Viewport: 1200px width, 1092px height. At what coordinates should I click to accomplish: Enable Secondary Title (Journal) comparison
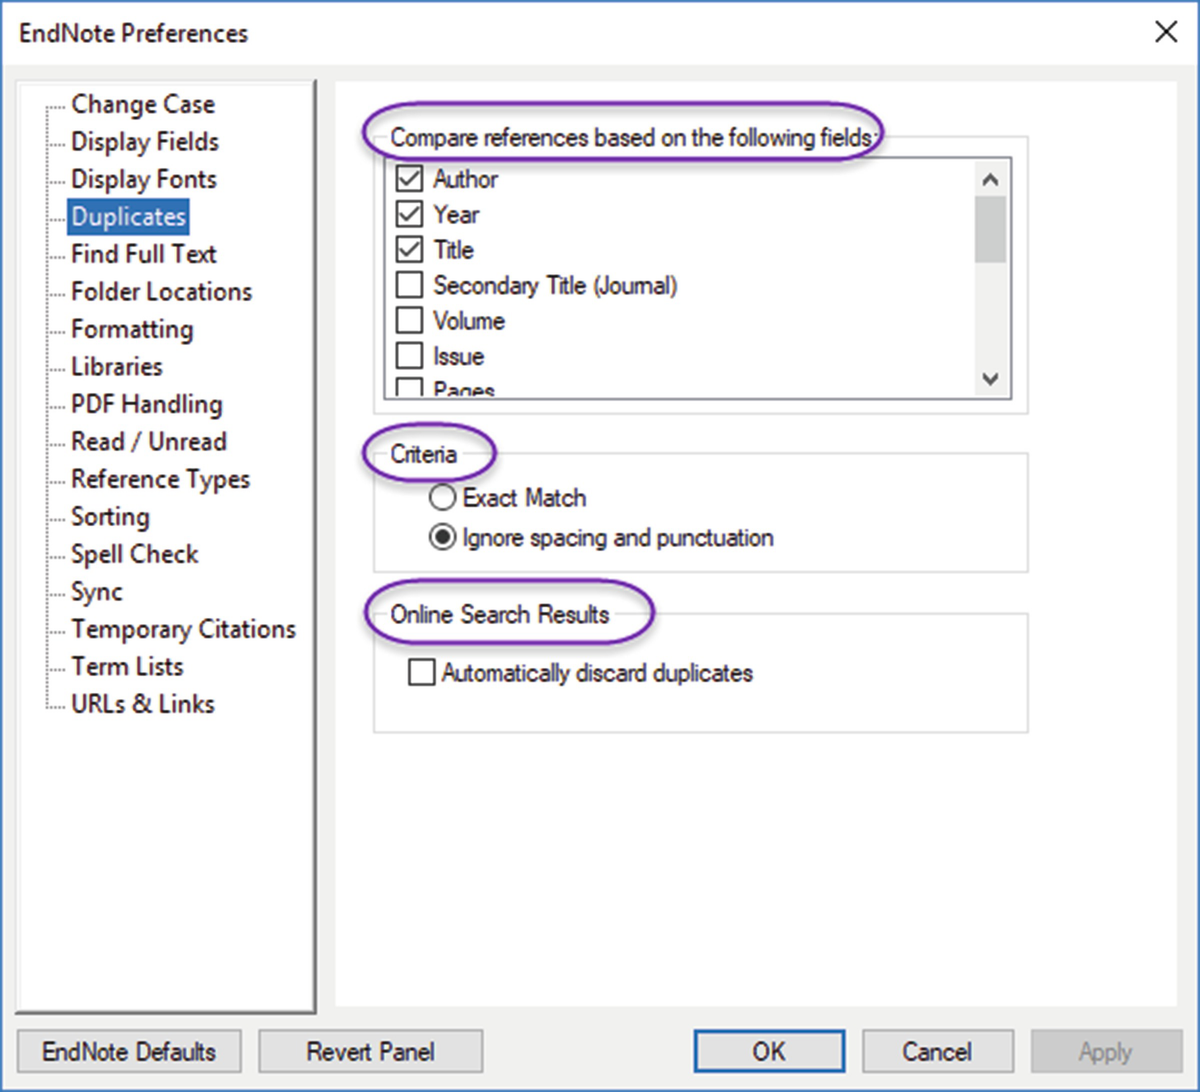(410, 285)
